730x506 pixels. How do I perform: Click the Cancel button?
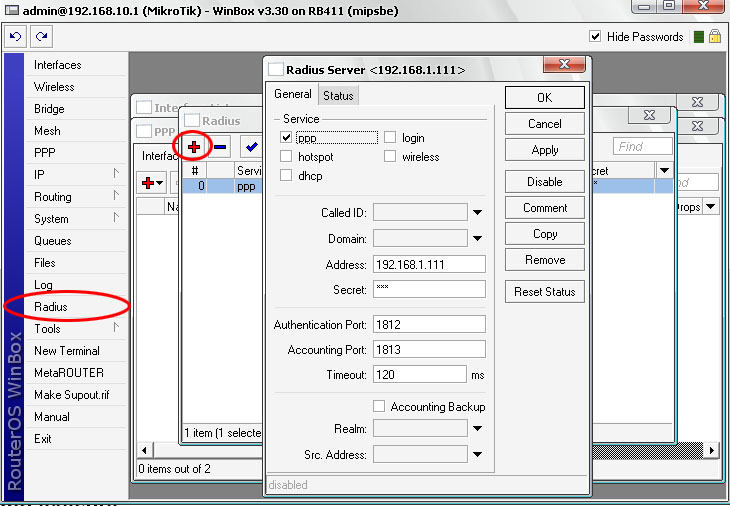tap(545, 124)
